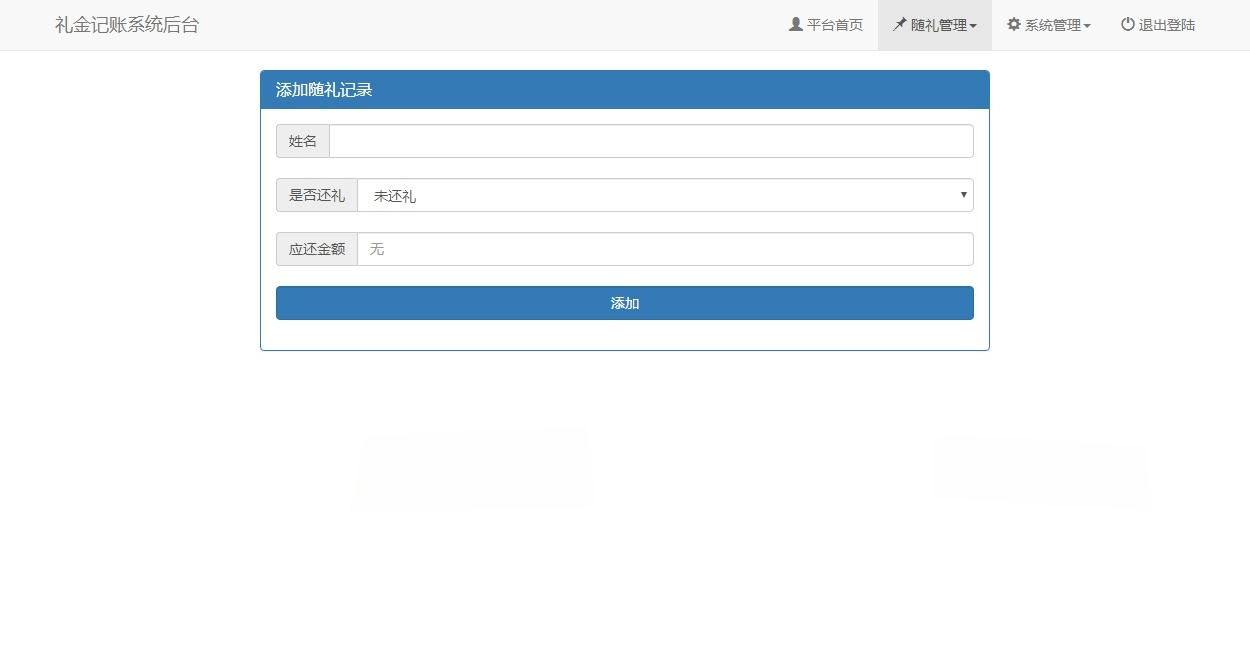Viewport: 1250px width, 662px height.
Task: Click the 姓名 field label
Action: (x=302, y=140)
